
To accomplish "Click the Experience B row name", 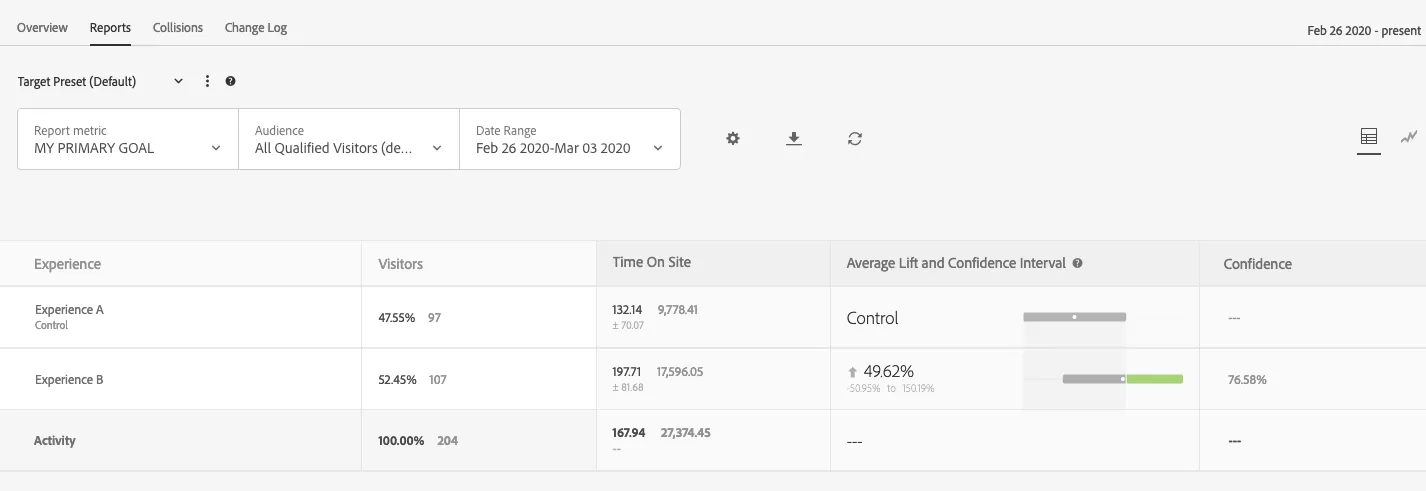I will pyautogui.click(x=69, y=380).
